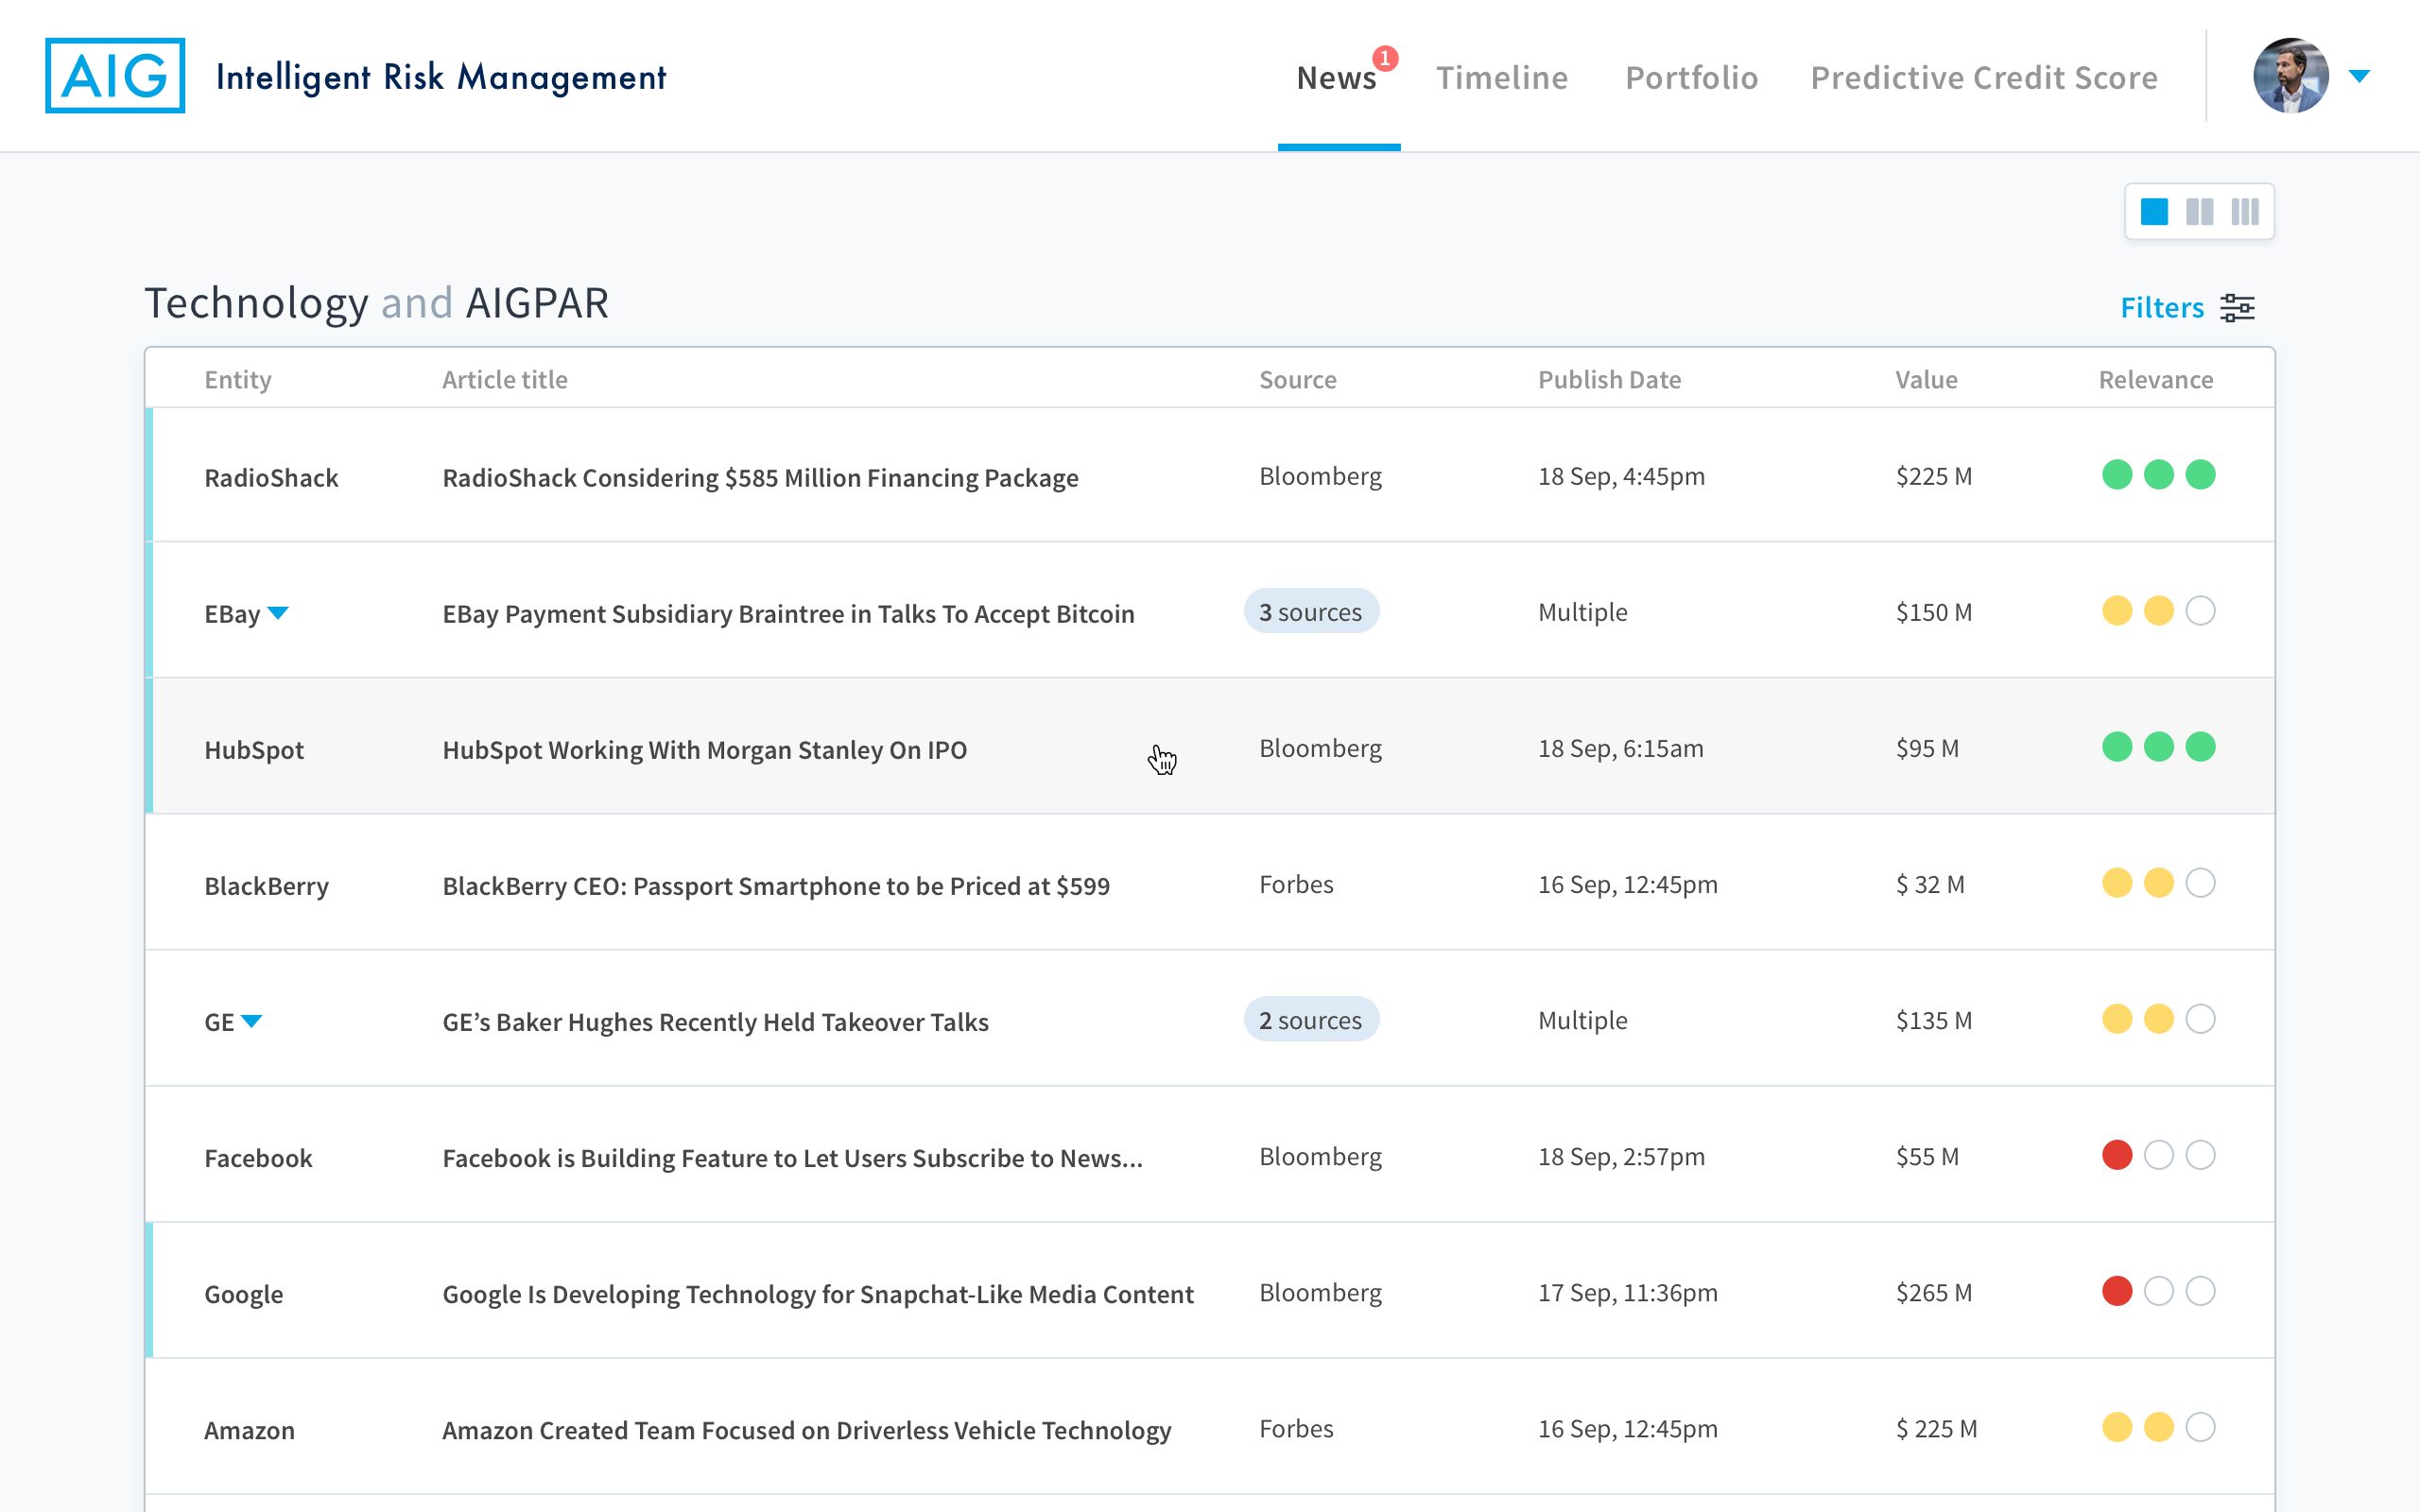Open the user account dropdown arrow

pos(2359,76)
